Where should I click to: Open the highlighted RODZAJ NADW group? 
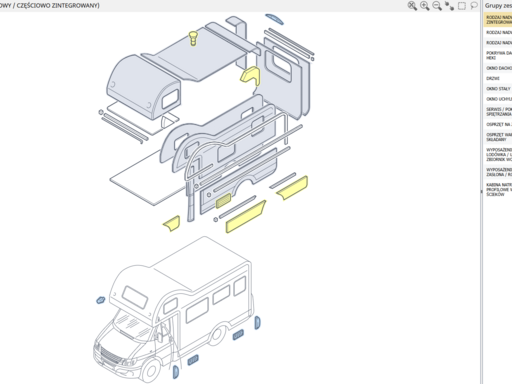click(497, 20)
